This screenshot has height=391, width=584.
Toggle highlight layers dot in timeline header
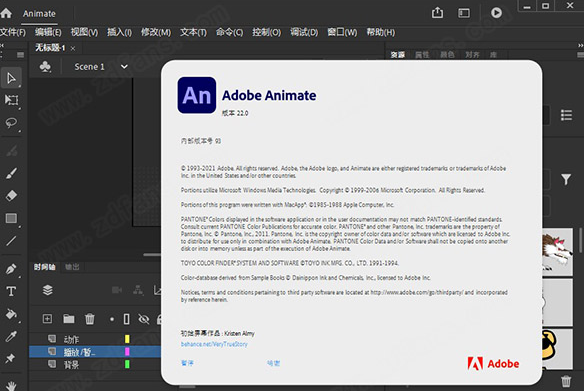pos(112,319)
